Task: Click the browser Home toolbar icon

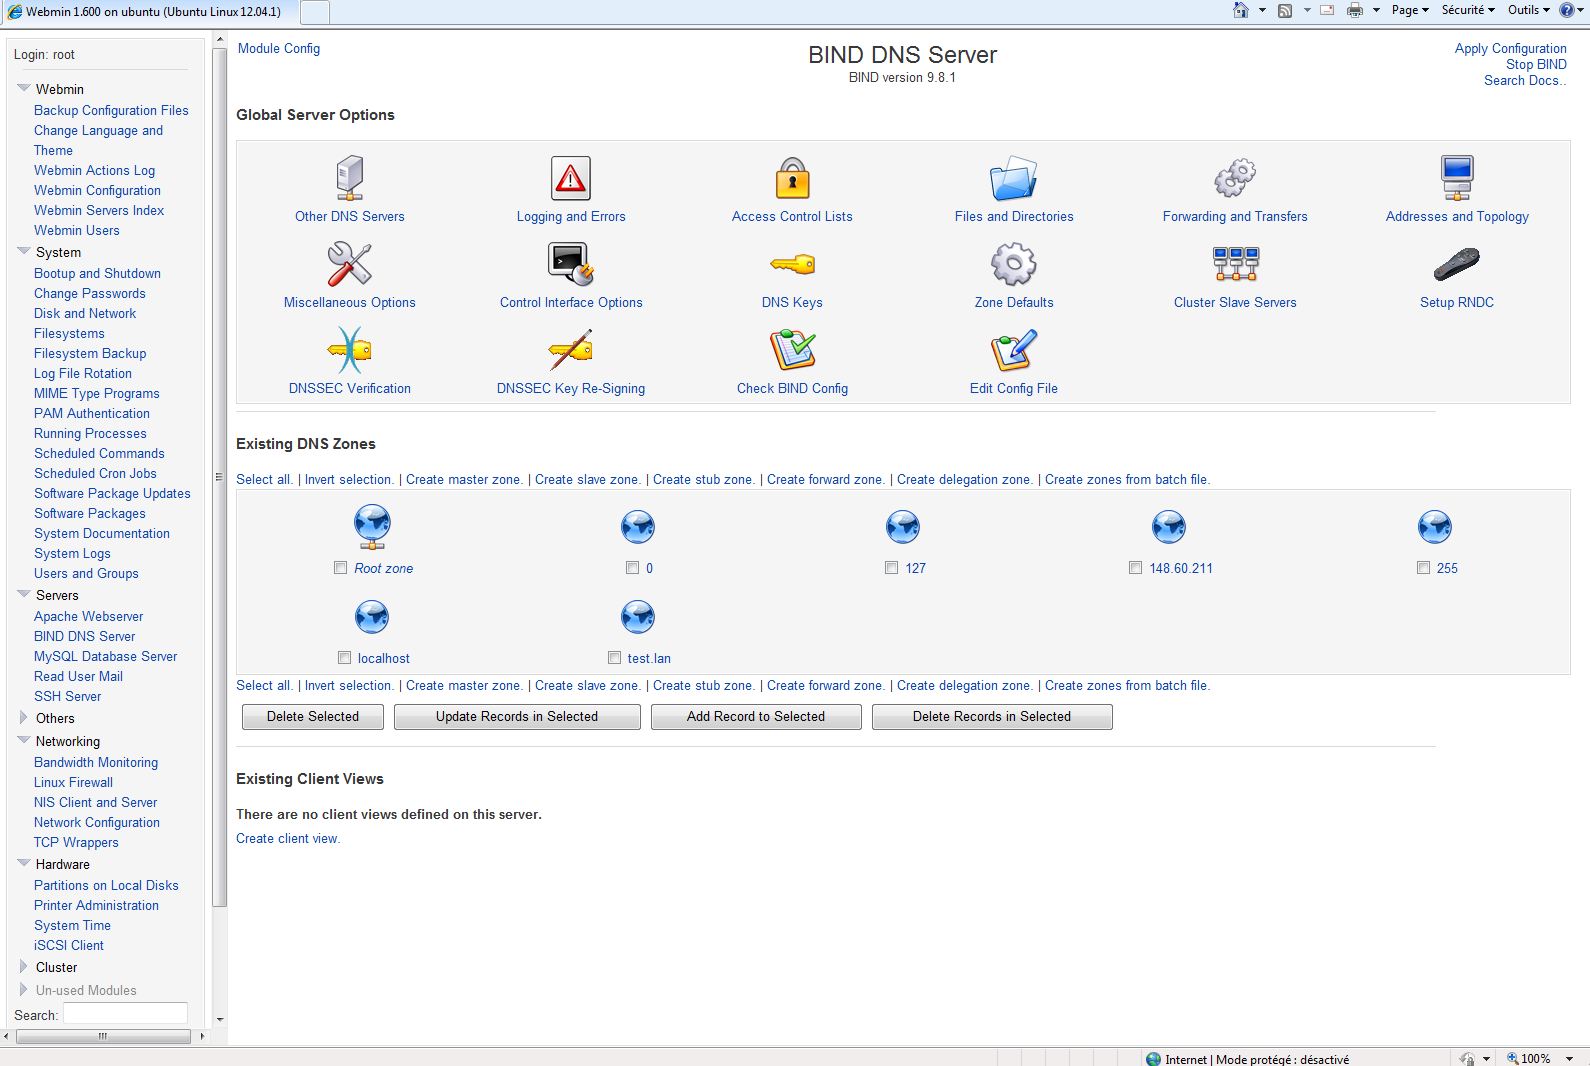Action: (x=1241, y=10)
